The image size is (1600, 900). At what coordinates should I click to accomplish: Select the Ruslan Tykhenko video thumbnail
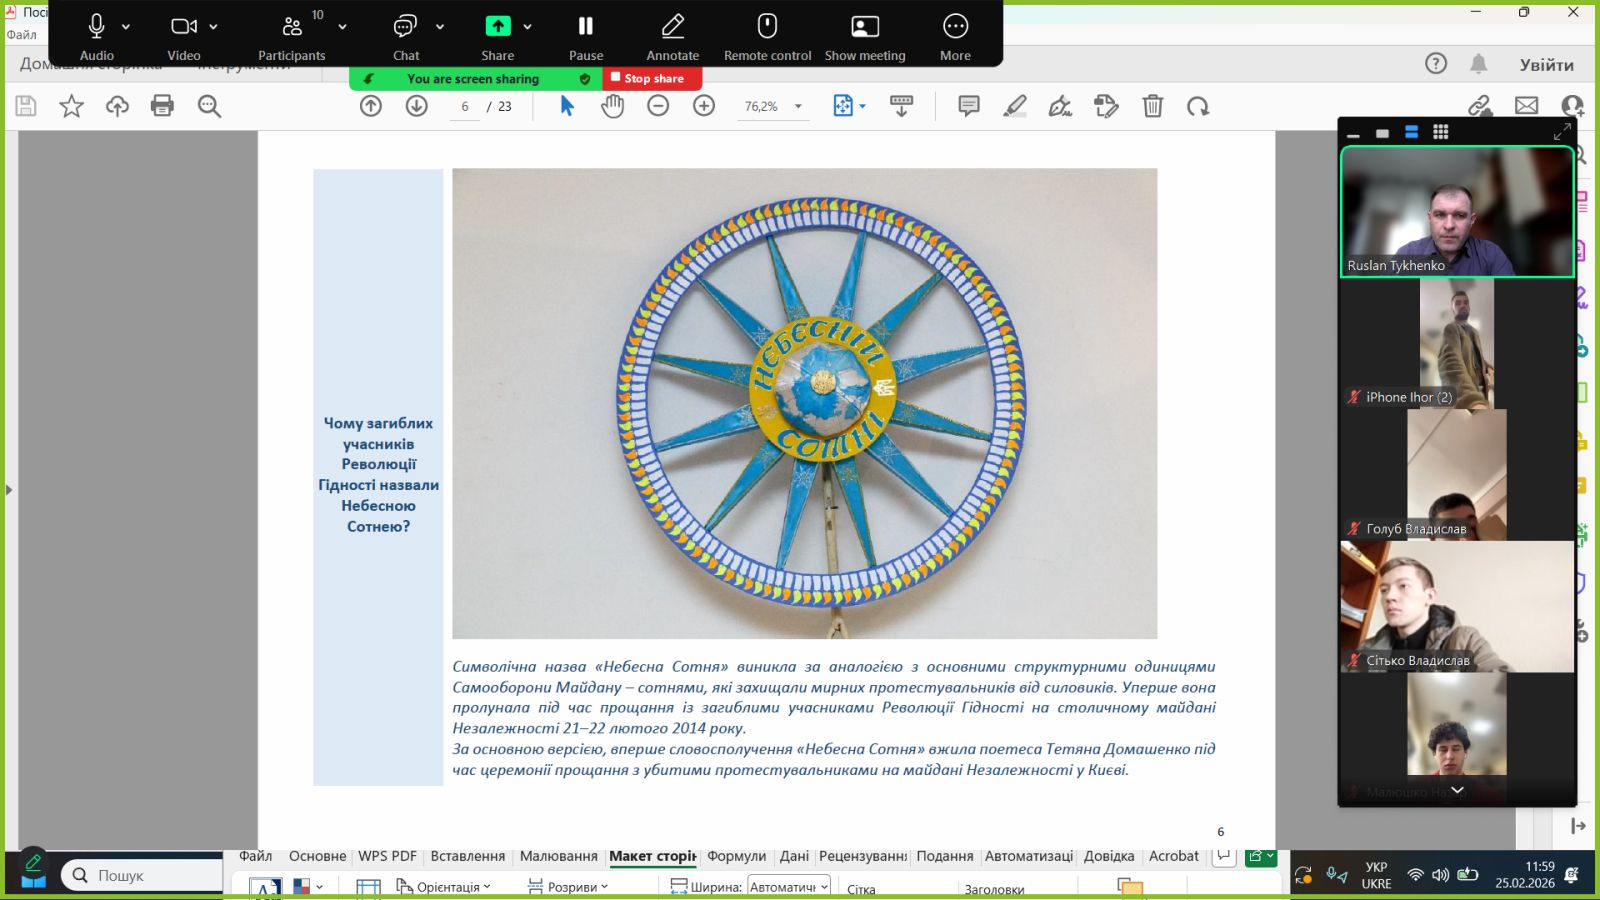coord(1457,212)
